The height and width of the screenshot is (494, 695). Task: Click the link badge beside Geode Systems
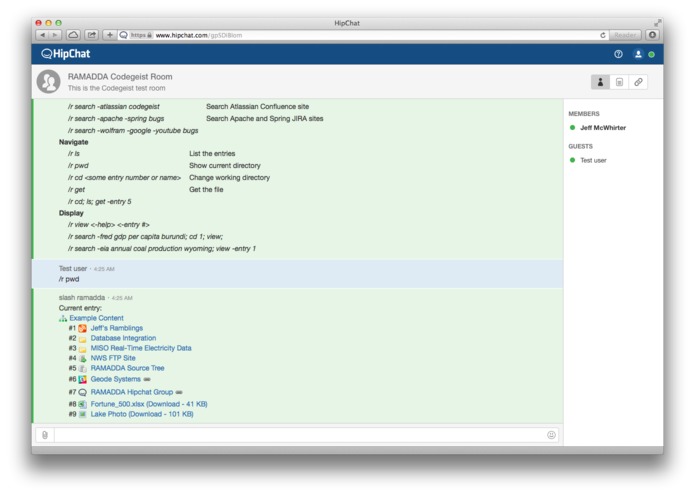[x=147, y=379]
